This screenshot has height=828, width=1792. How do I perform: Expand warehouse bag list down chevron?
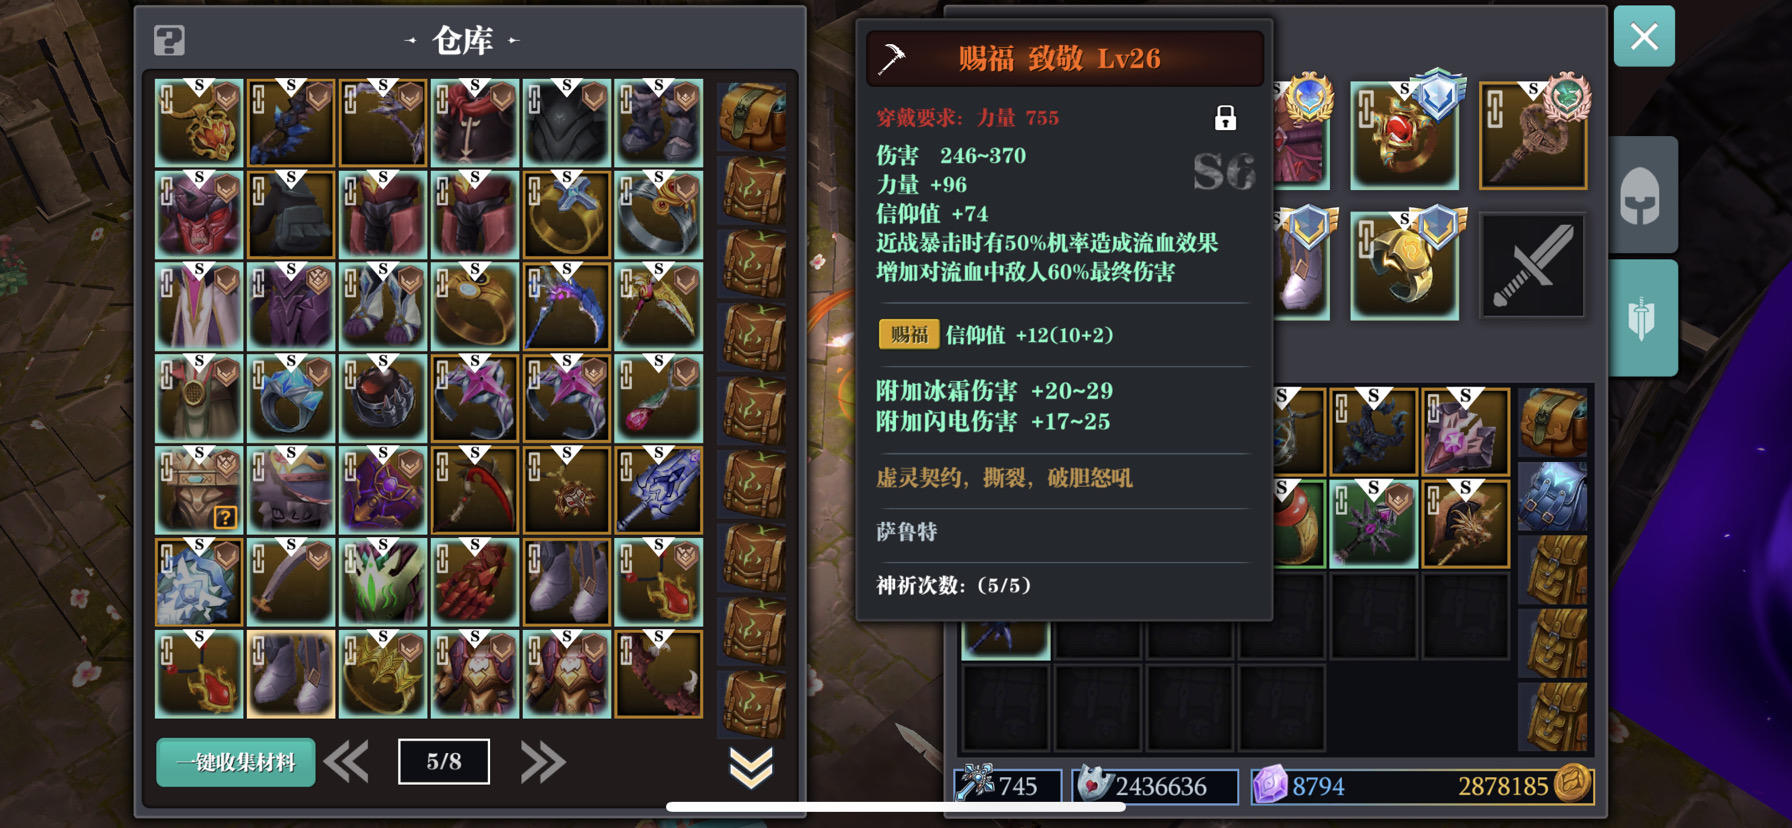click(x=751, y=767)
